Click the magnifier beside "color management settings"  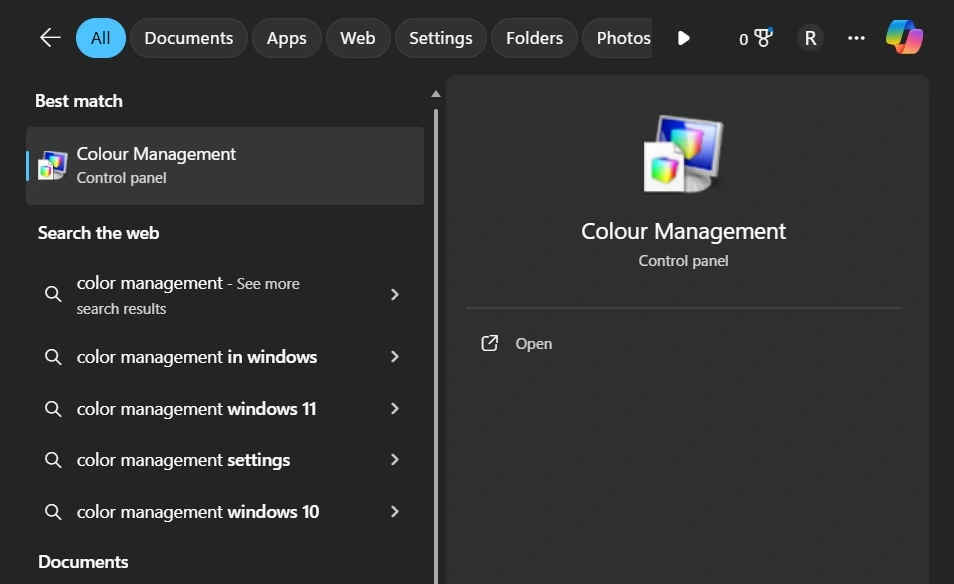click(x=53, y=460)
